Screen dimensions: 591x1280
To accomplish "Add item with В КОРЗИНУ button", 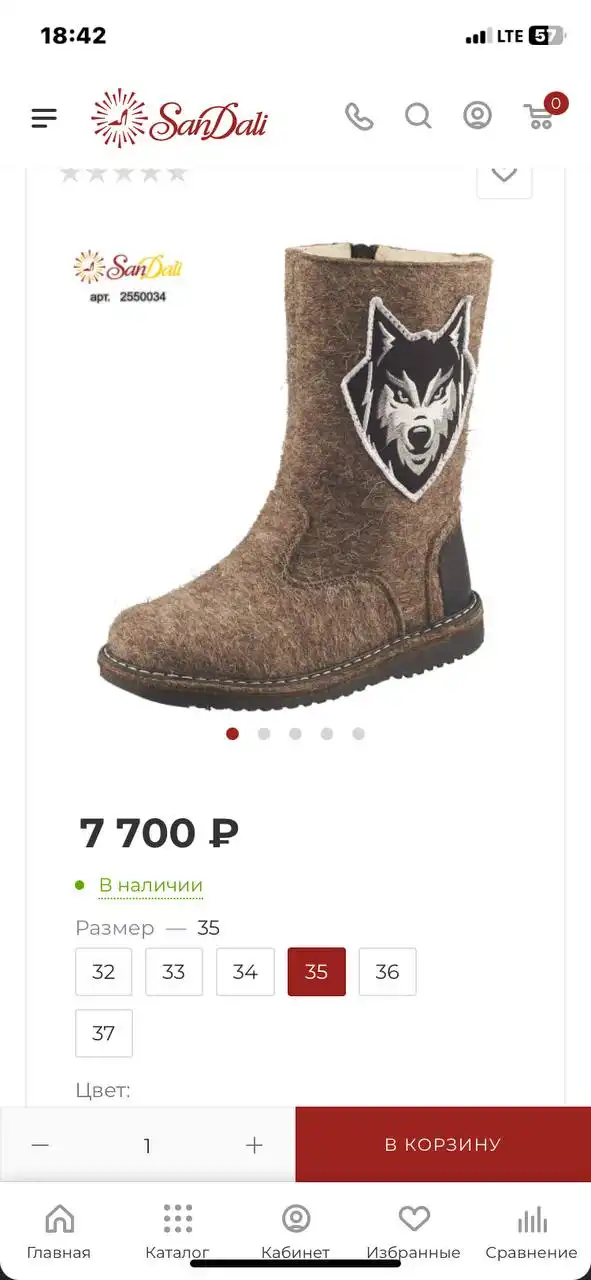I will pos(443,1145).
